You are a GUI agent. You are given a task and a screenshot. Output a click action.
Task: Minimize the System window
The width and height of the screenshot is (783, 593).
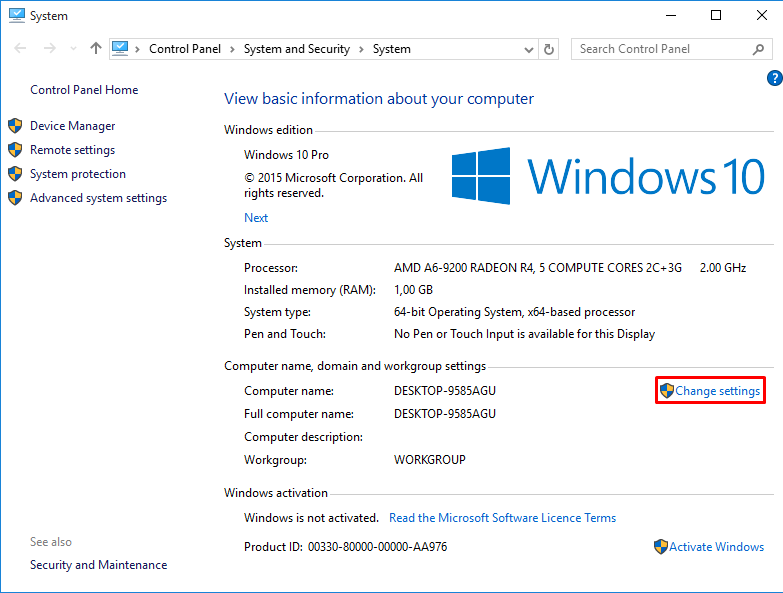point(671,15)
